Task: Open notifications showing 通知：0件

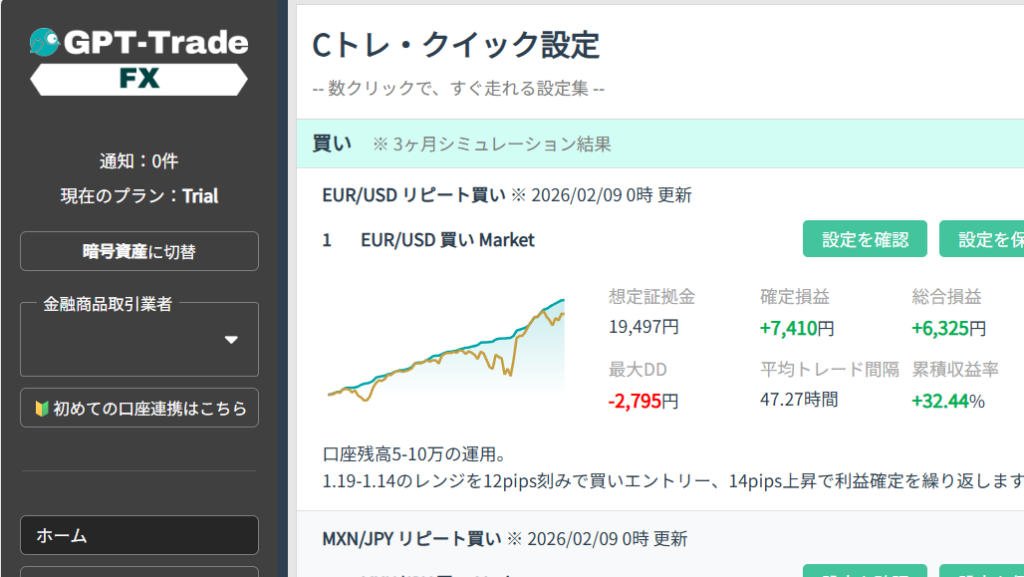Action: tap(139, 161)
